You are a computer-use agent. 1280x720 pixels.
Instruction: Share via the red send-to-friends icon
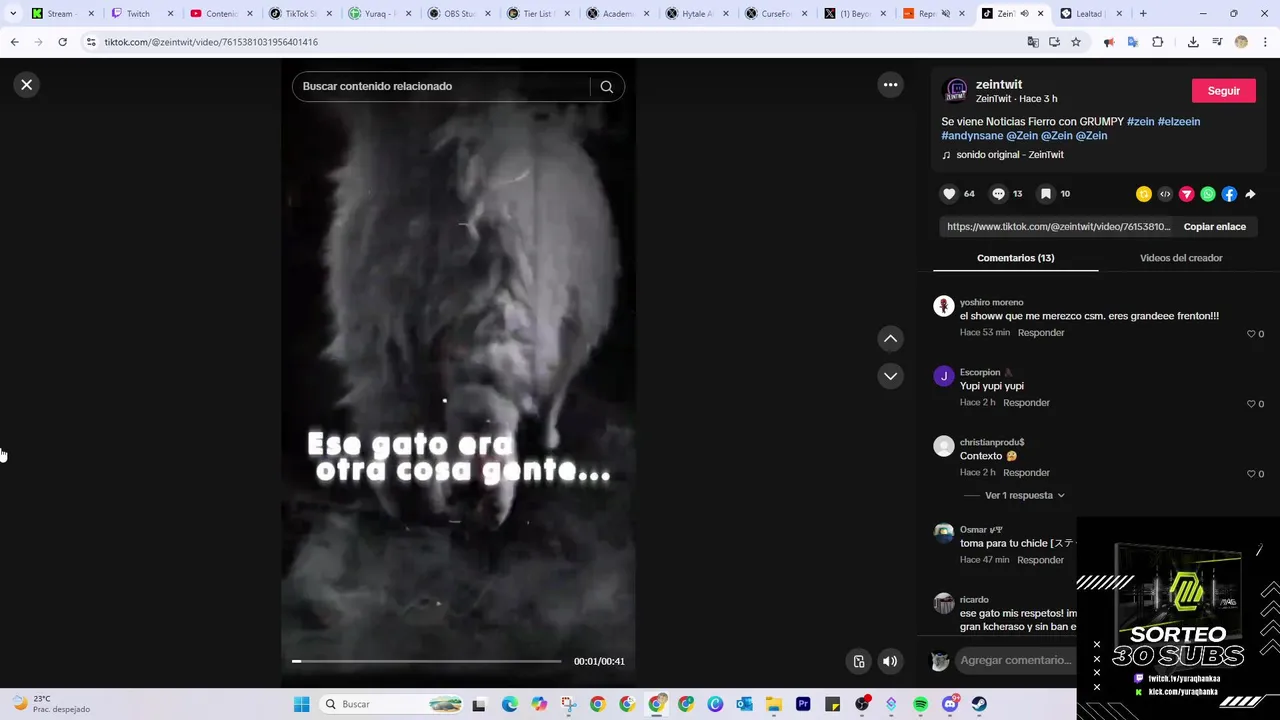[1187, 194]
